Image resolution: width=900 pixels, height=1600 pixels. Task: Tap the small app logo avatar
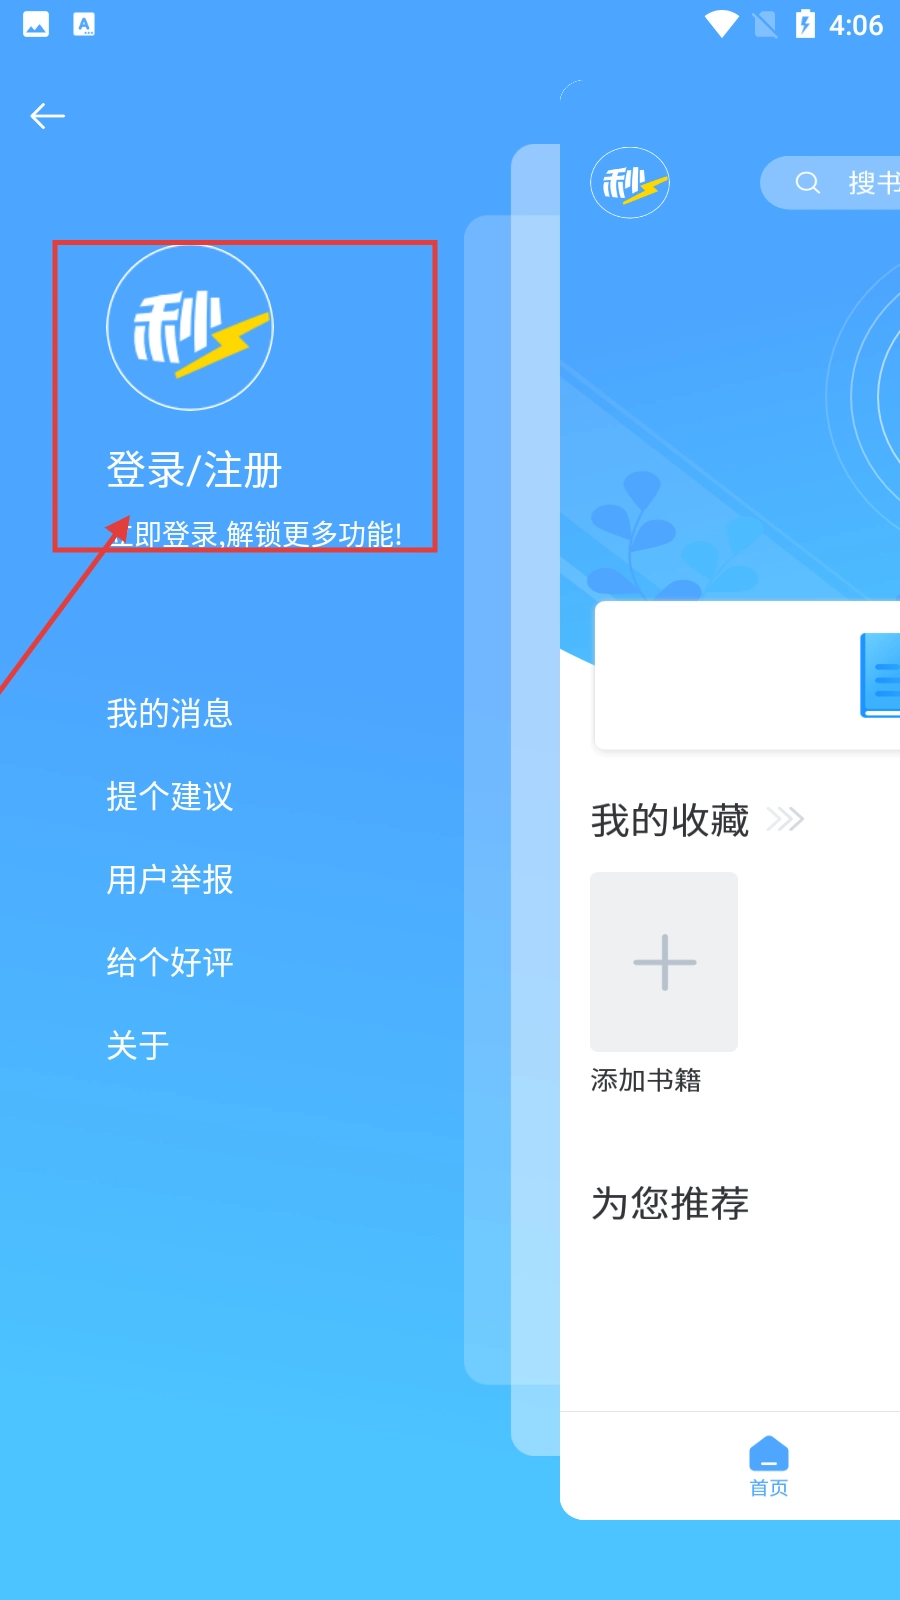[630, 183]
